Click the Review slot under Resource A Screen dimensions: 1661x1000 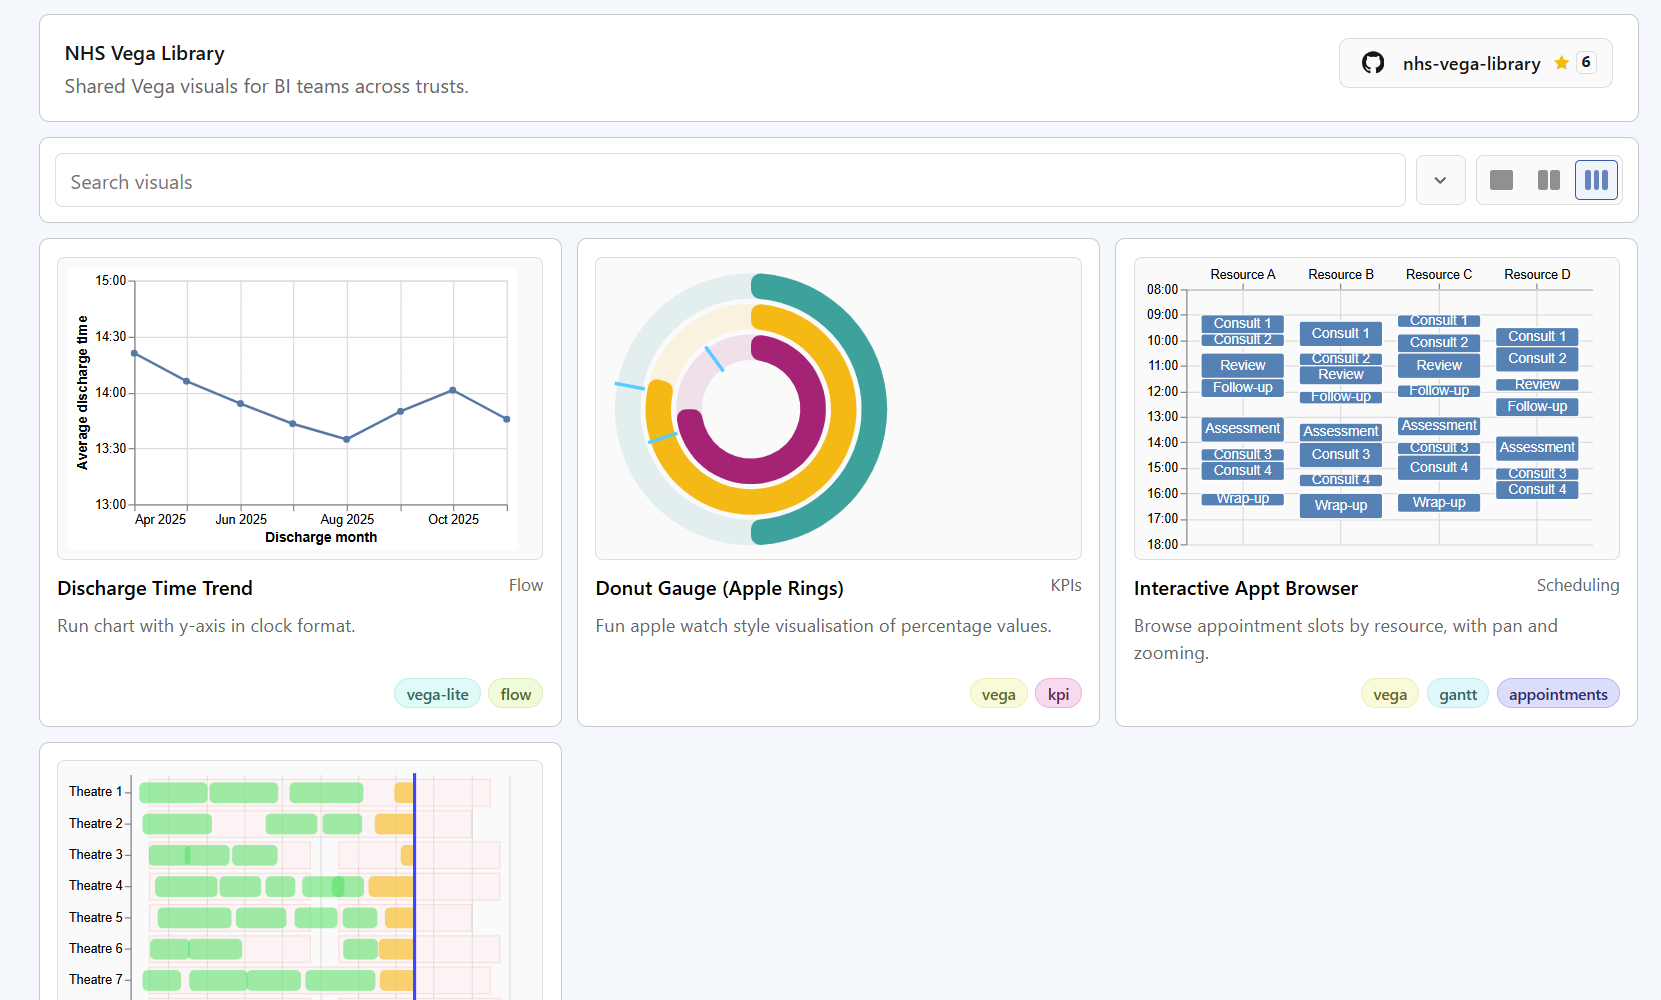pos(1243,365)
